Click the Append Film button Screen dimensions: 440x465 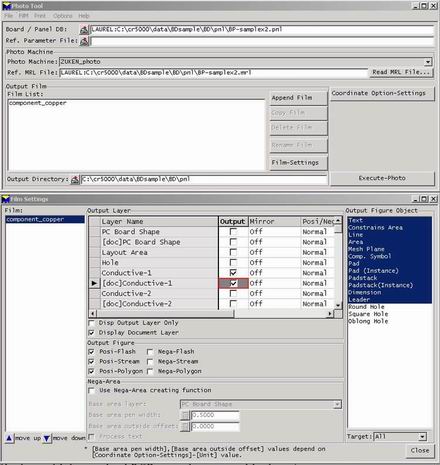point(298,98)
